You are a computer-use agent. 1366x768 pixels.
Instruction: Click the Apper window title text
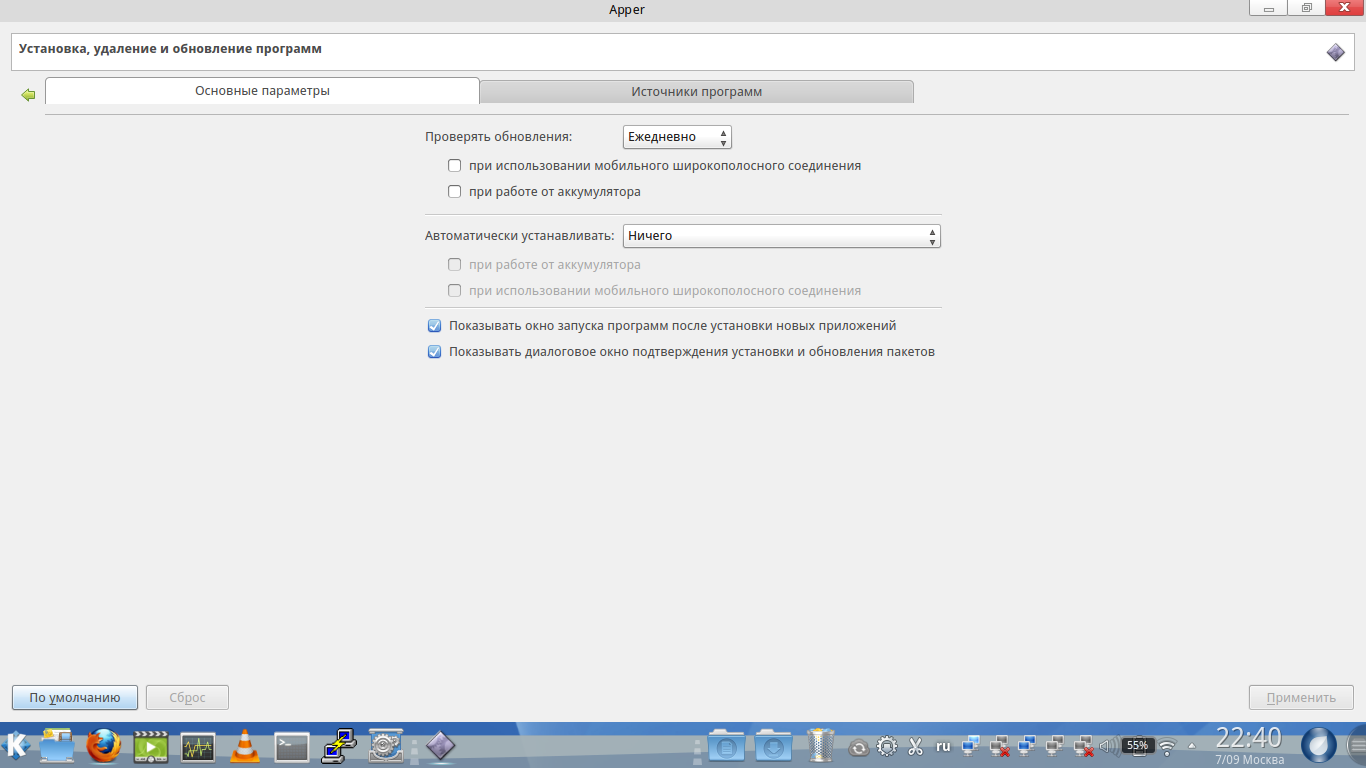(627, 9)
